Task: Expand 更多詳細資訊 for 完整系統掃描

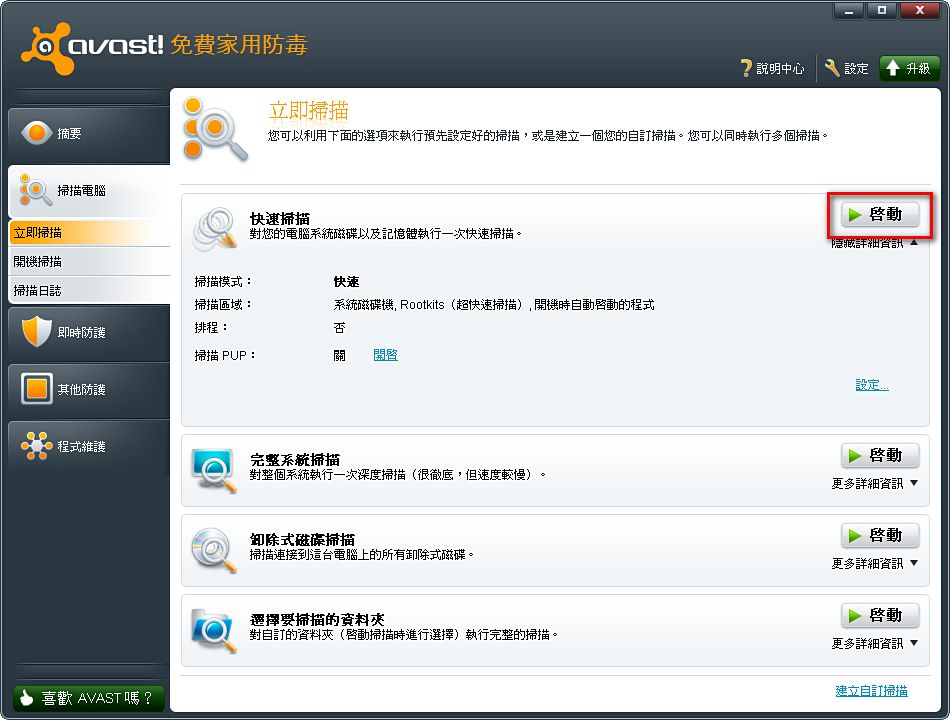Action: (x=874, y=484)
